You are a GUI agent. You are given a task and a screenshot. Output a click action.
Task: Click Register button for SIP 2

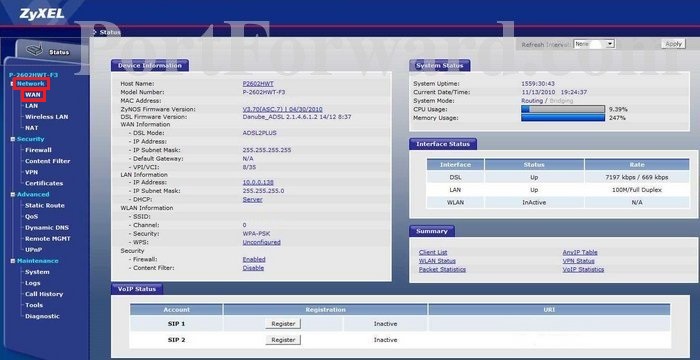[283, 340]
